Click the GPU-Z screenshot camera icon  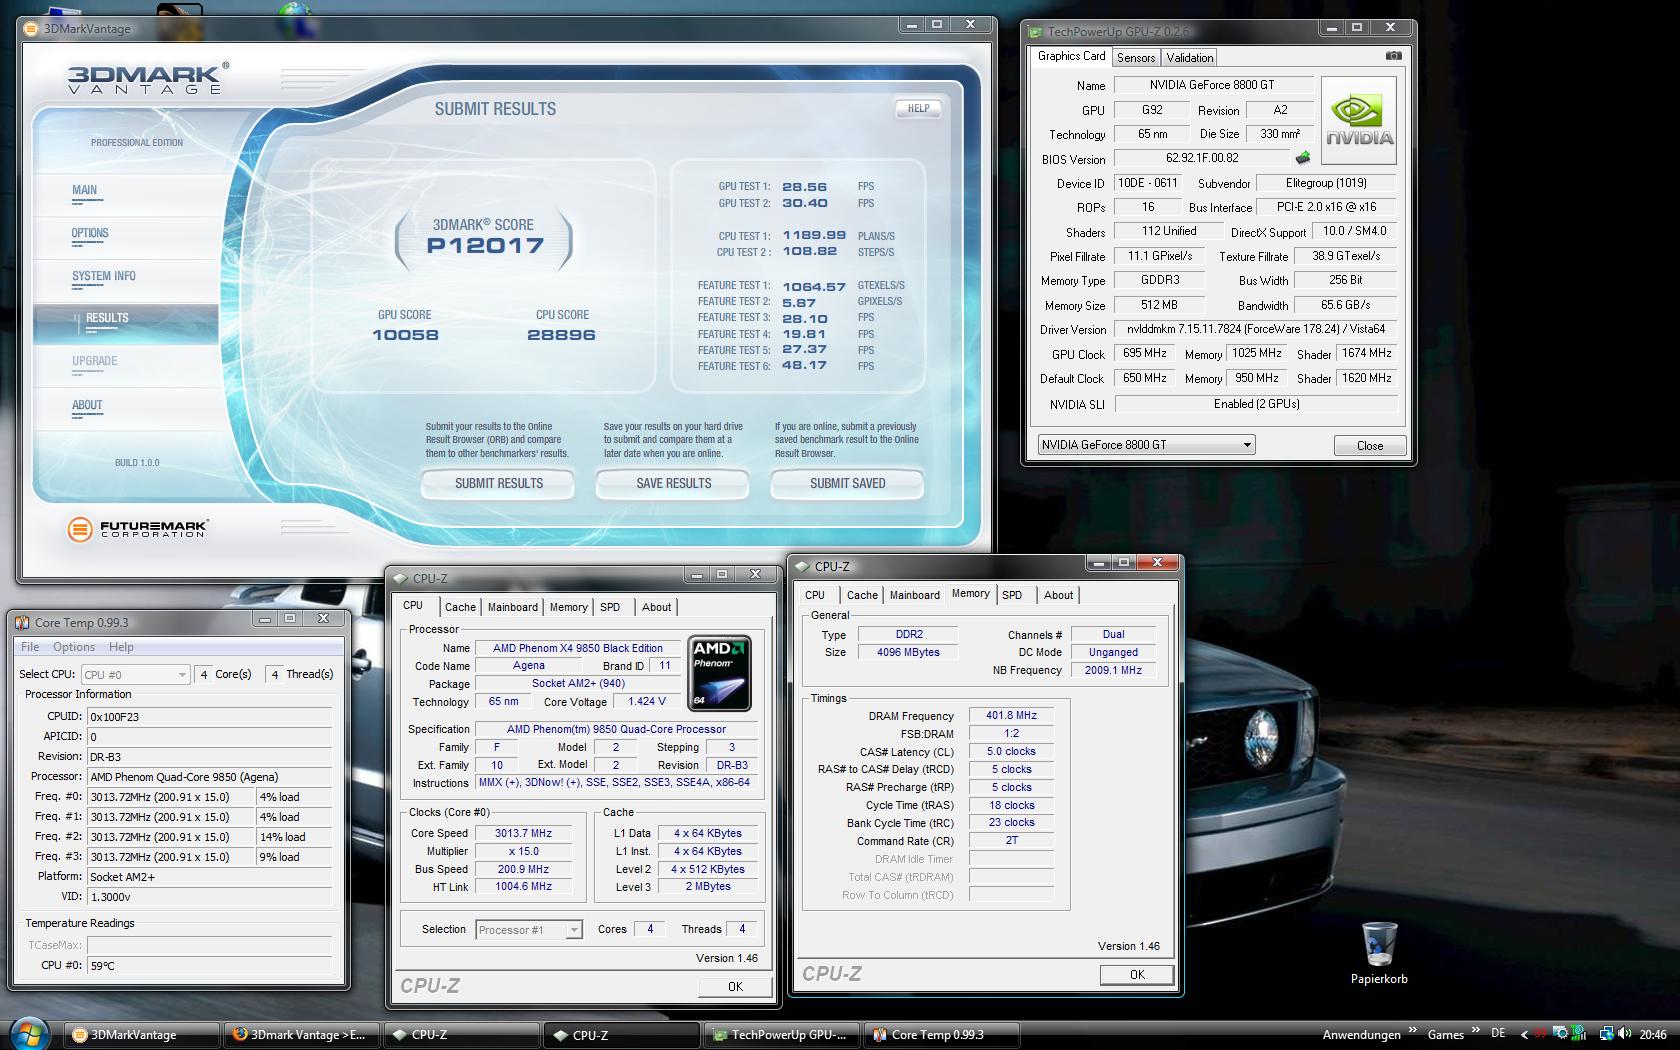[1393, 56]
